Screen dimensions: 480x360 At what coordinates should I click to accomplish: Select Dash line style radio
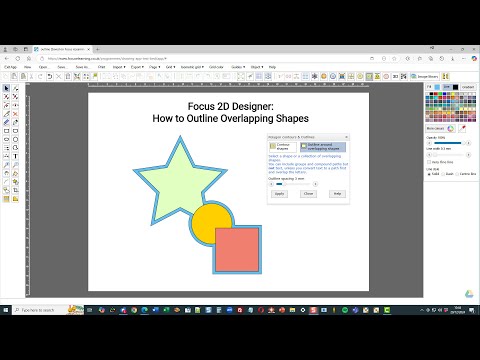[x=443, y=174]
